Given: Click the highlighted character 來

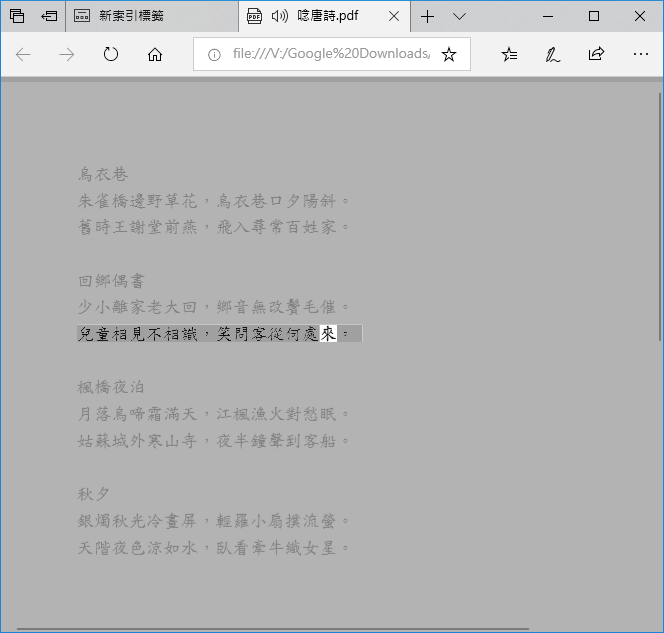Looking at the screenshot, I should point(328,334).
